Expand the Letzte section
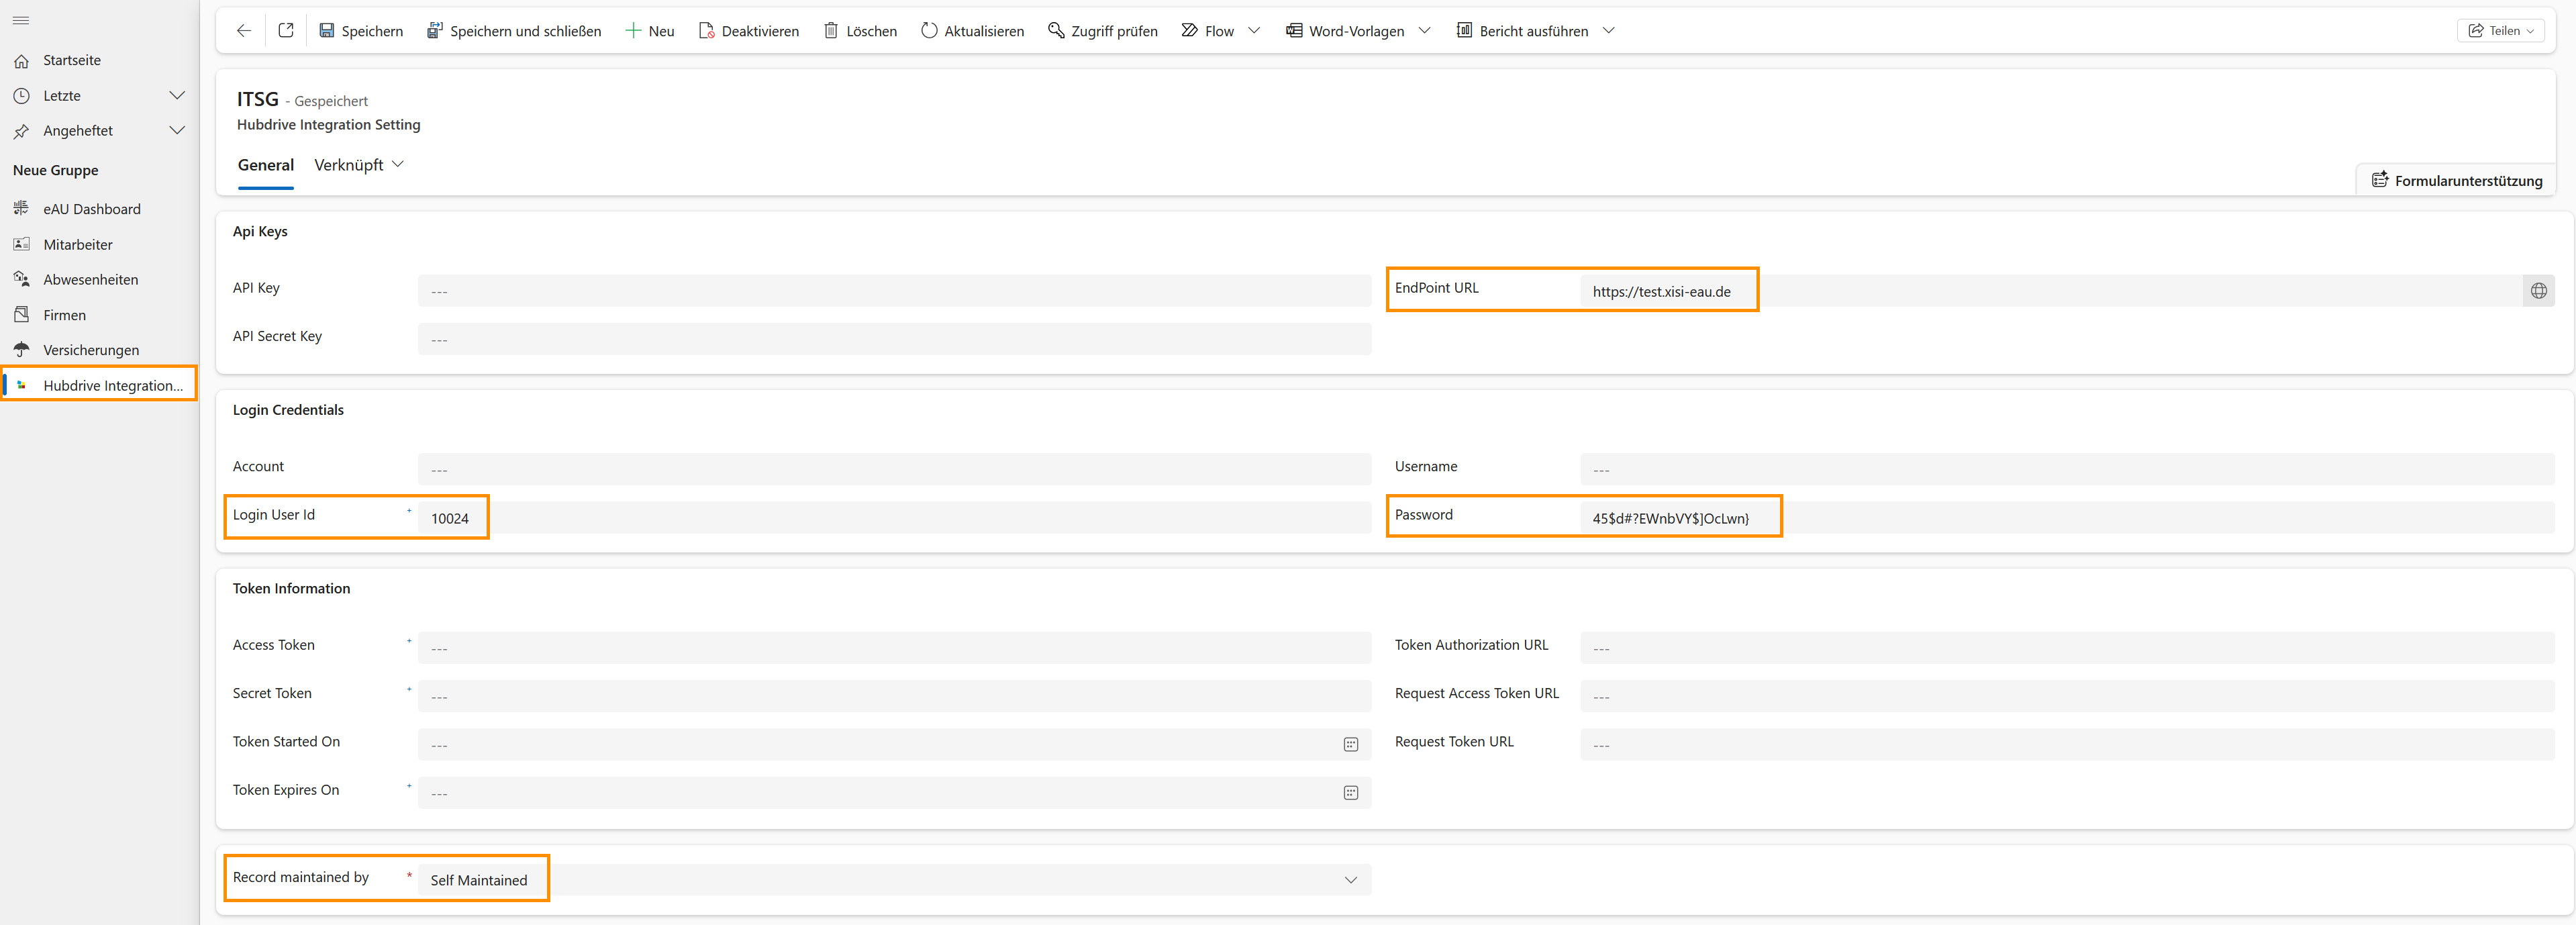This screenshot has width=2576, height=925. (177, 96)
